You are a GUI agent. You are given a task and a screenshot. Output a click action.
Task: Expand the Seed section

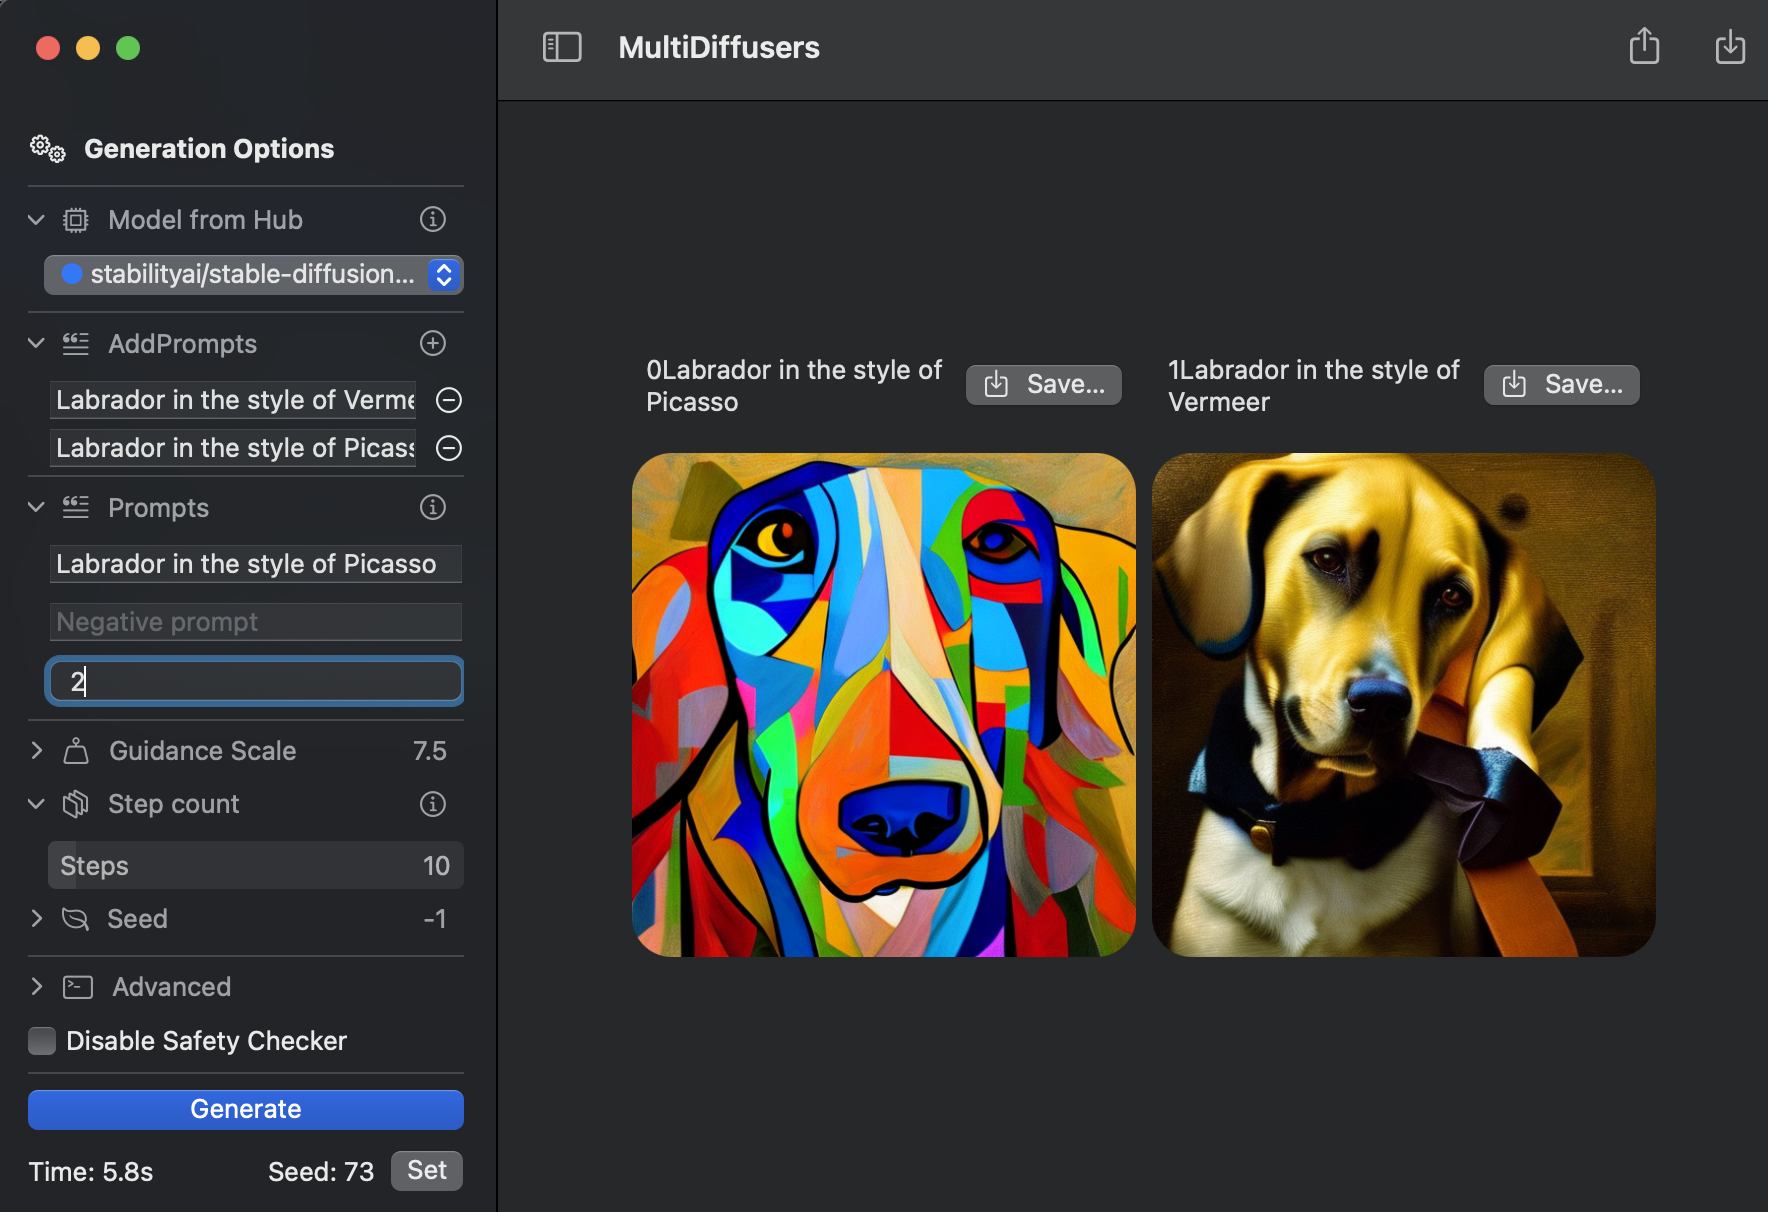37,919
